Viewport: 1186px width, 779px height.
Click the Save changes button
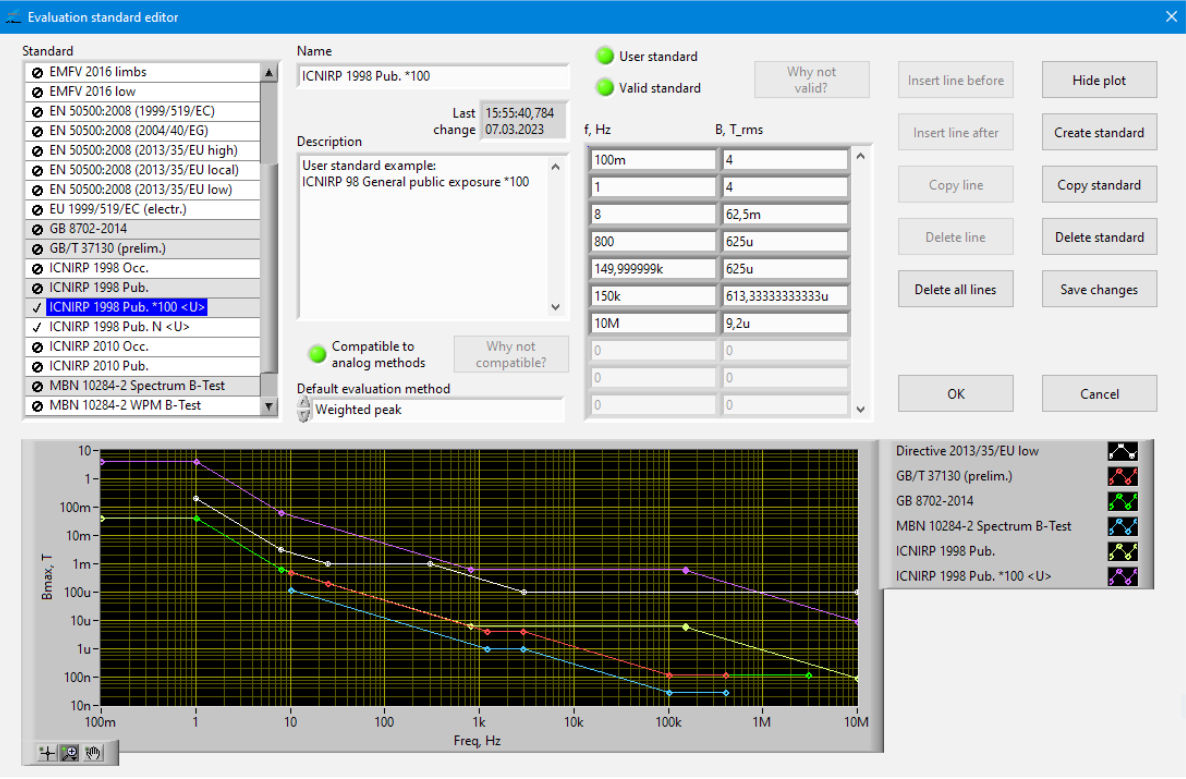pyautogui.click(x=1098, y=290)
